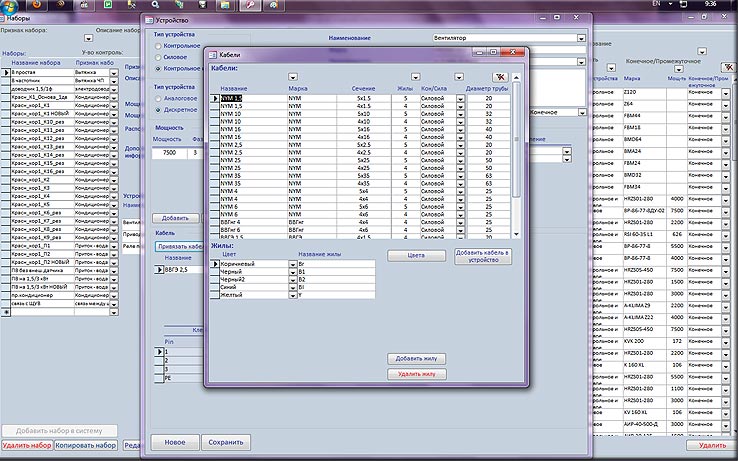
Task: Expand Конечное dropdown in Z120 row
Action: [726, 93]
